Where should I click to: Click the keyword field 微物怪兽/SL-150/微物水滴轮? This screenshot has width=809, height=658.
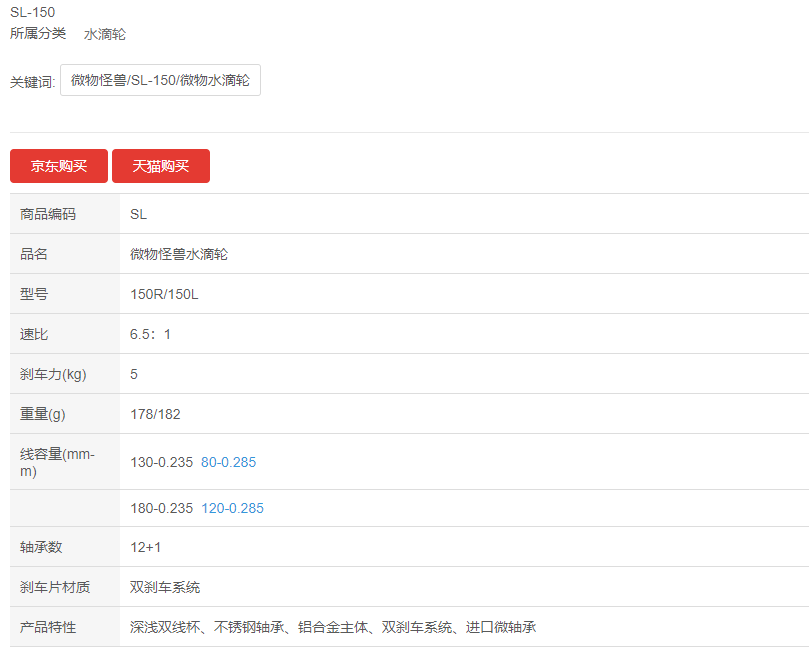160,80
